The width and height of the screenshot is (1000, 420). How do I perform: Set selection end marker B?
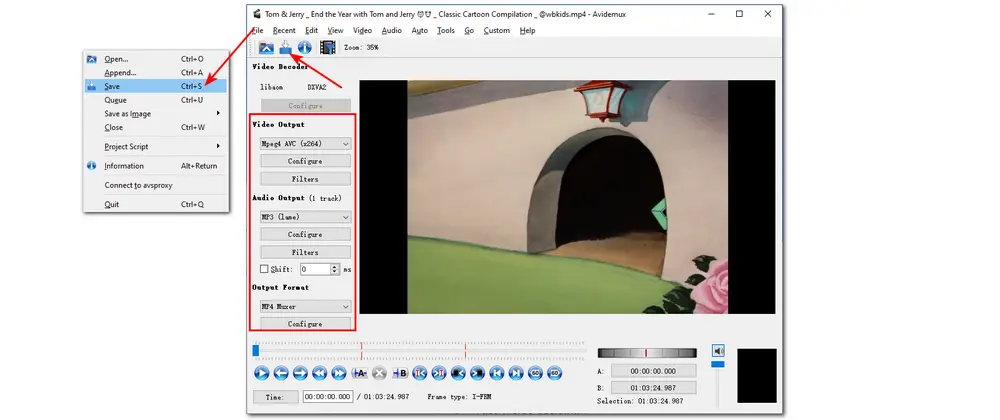point(400,373)
